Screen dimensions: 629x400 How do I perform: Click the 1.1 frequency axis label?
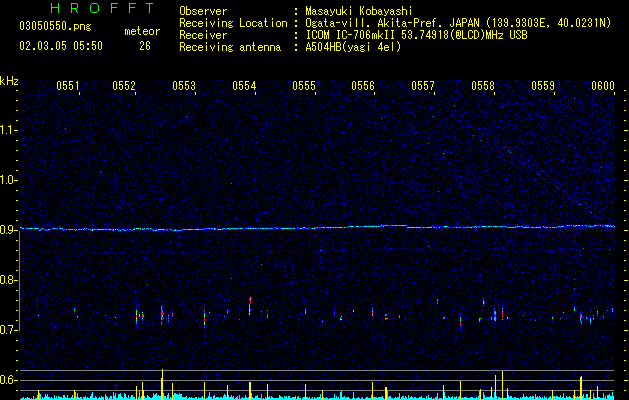point(8,130)
